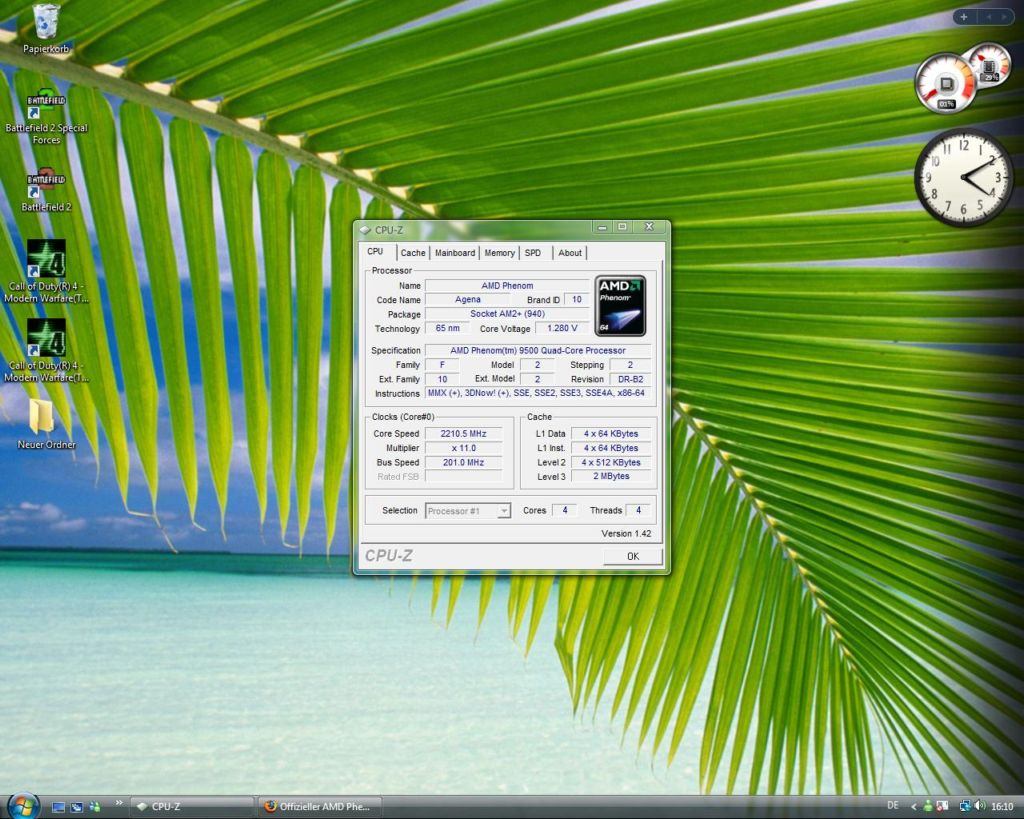
Task: Click the Package value Socket AM2+ (940)
Action: pos(507,314)
